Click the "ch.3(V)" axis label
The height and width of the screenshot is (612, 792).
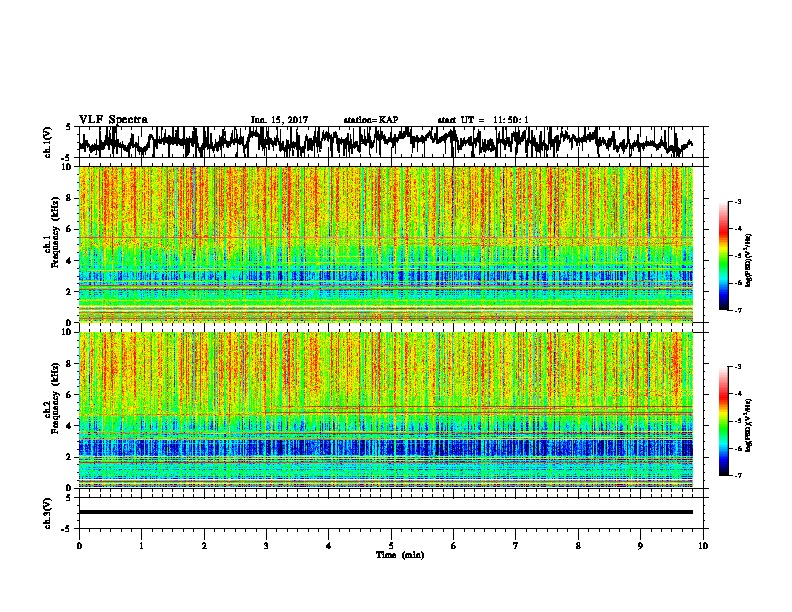47,513
